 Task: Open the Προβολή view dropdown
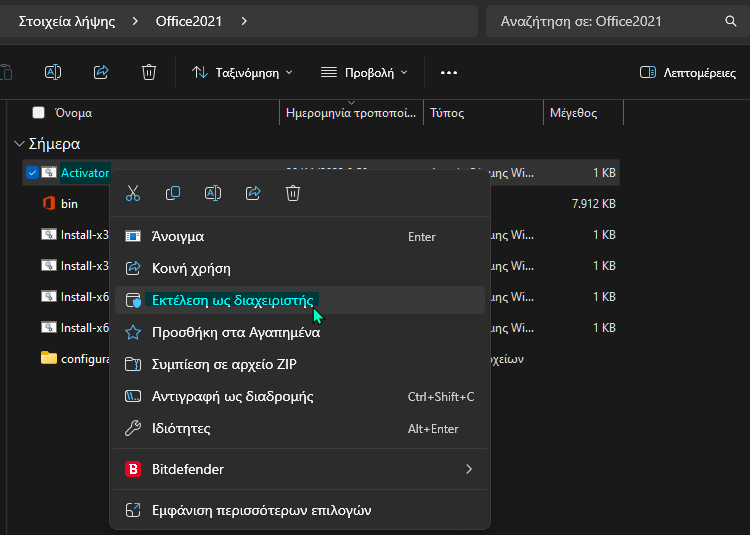click(364, 73)
